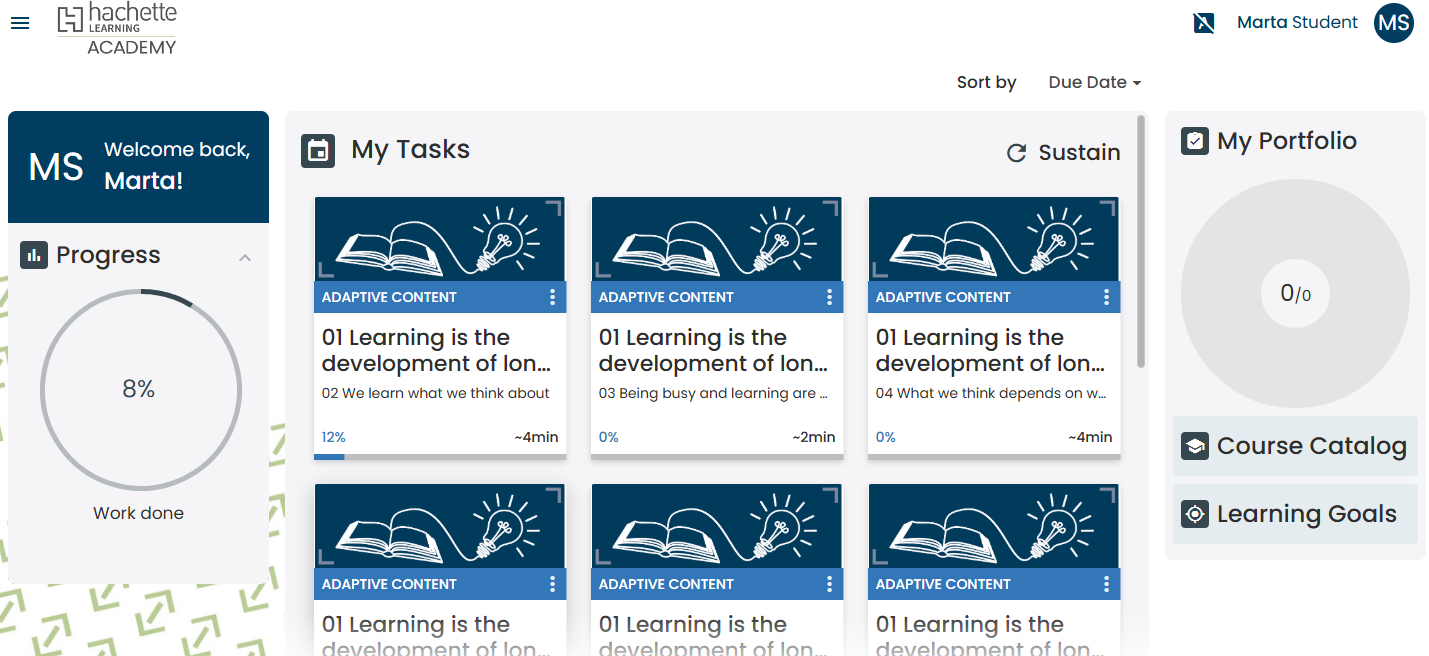Open the MS profile avatar in the header
1429x656 pixels.
click(1393, 23)
